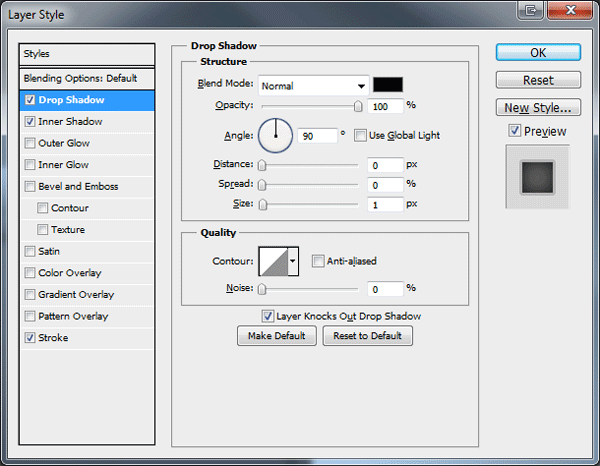Click the Size slider handle

pos(262,205)
